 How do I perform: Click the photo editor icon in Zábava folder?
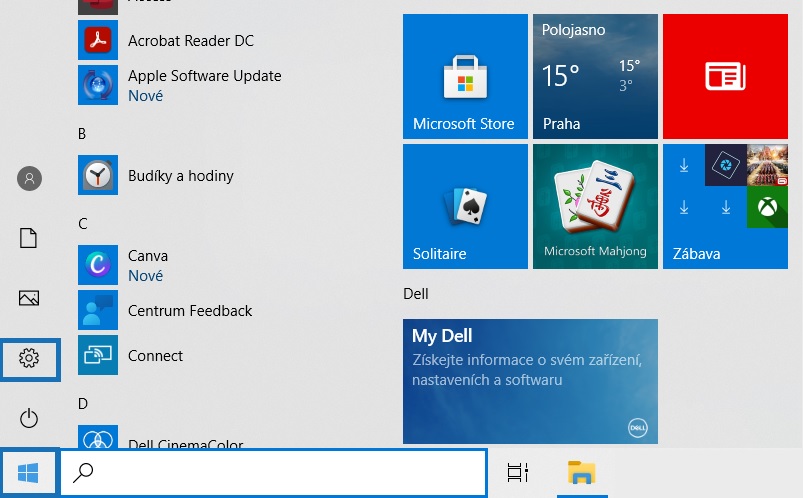point(726,165)
